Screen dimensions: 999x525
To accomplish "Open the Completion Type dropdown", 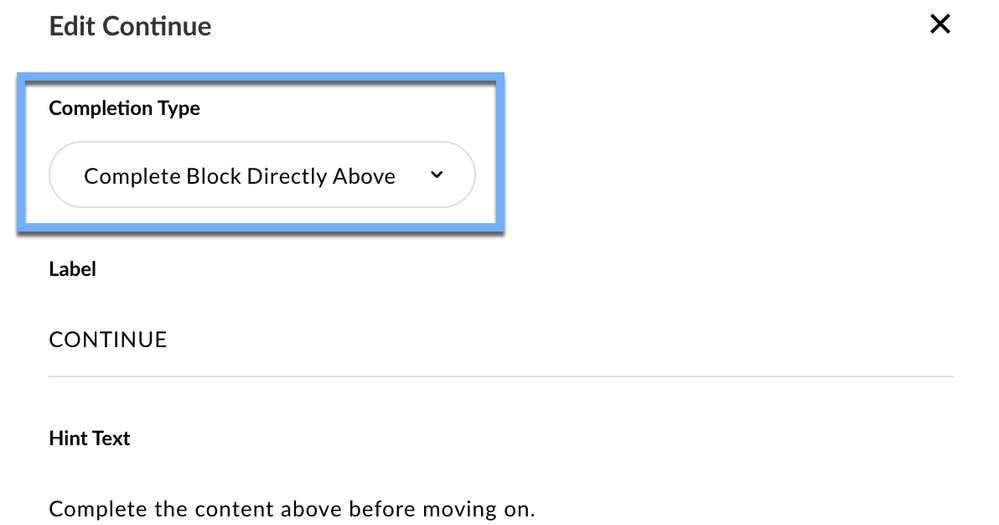I will (261, 176).
